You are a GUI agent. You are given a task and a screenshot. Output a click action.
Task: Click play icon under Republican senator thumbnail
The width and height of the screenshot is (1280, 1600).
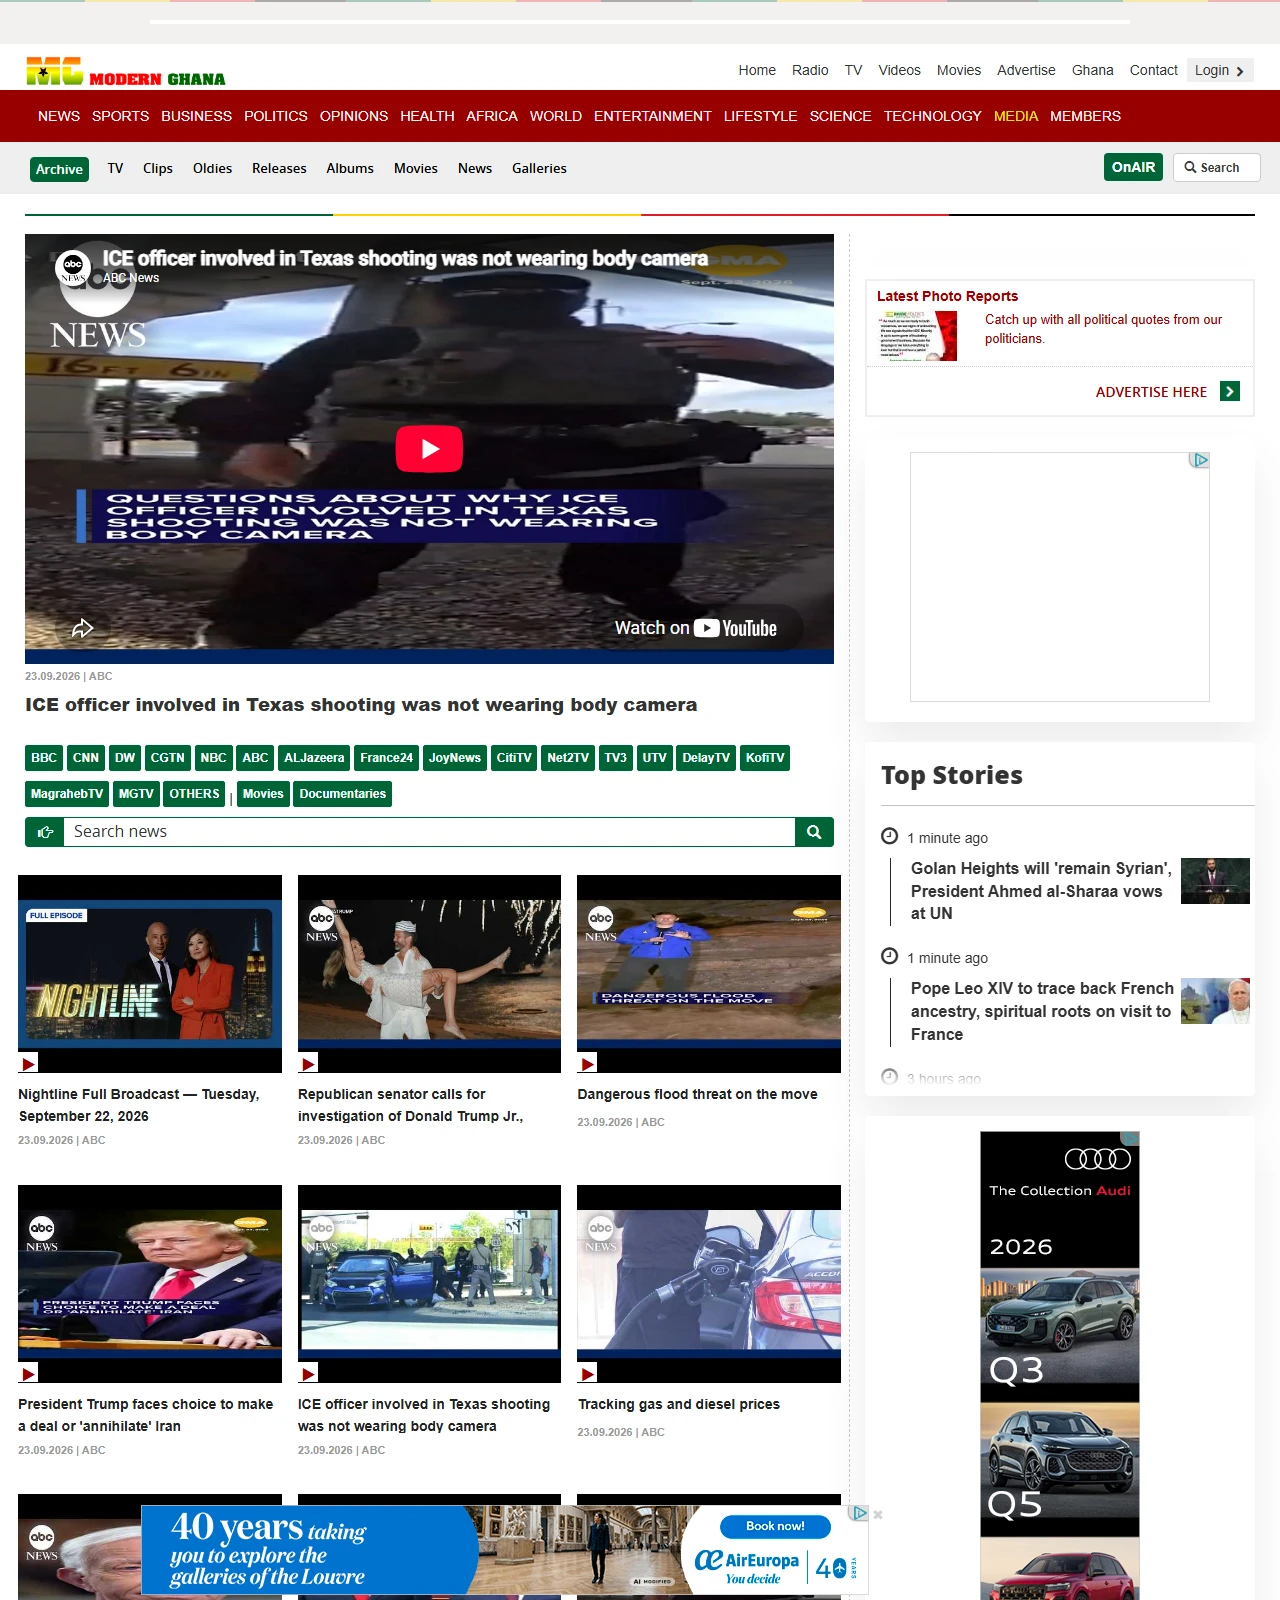[x=309, y=1063]
